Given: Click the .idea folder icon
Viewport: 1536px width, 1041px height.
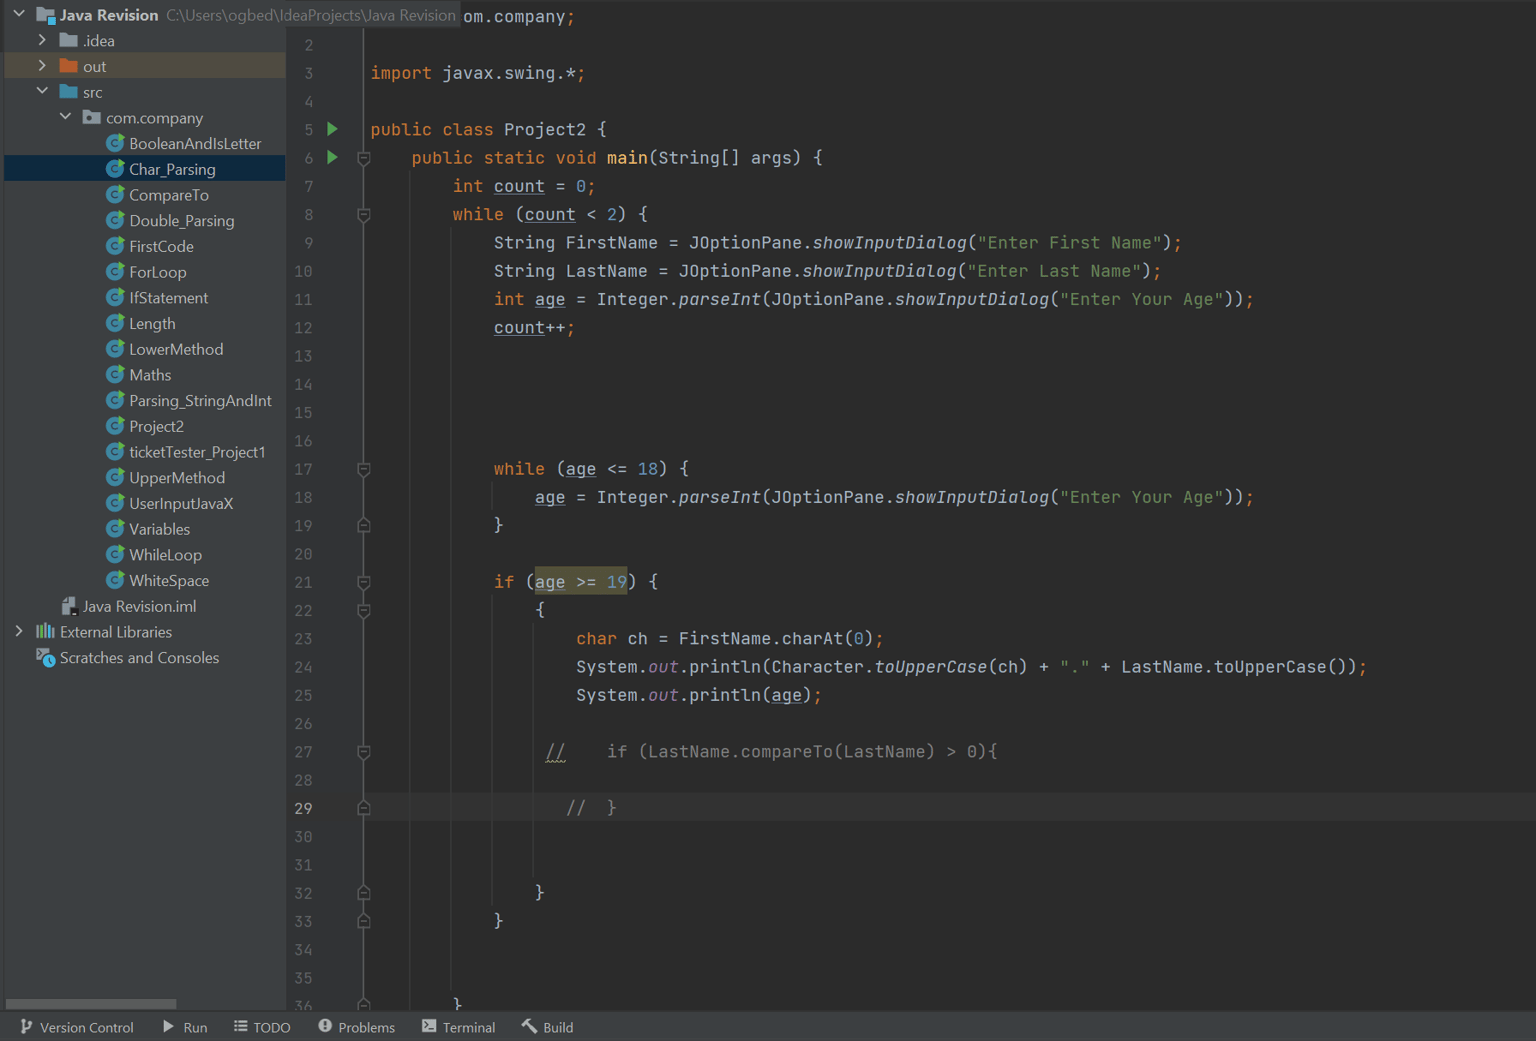Looking at the screenshot, I should coord(68,40).
